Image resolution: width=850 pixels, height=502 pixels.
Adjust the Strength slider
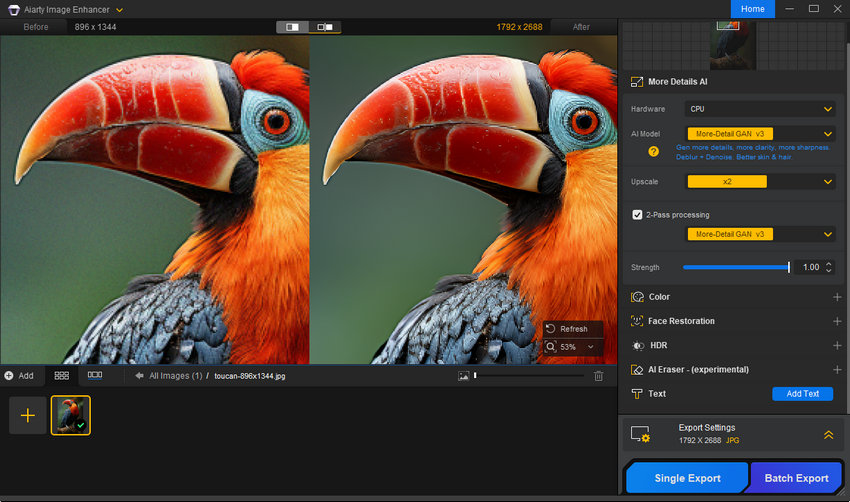click(736, 267)
